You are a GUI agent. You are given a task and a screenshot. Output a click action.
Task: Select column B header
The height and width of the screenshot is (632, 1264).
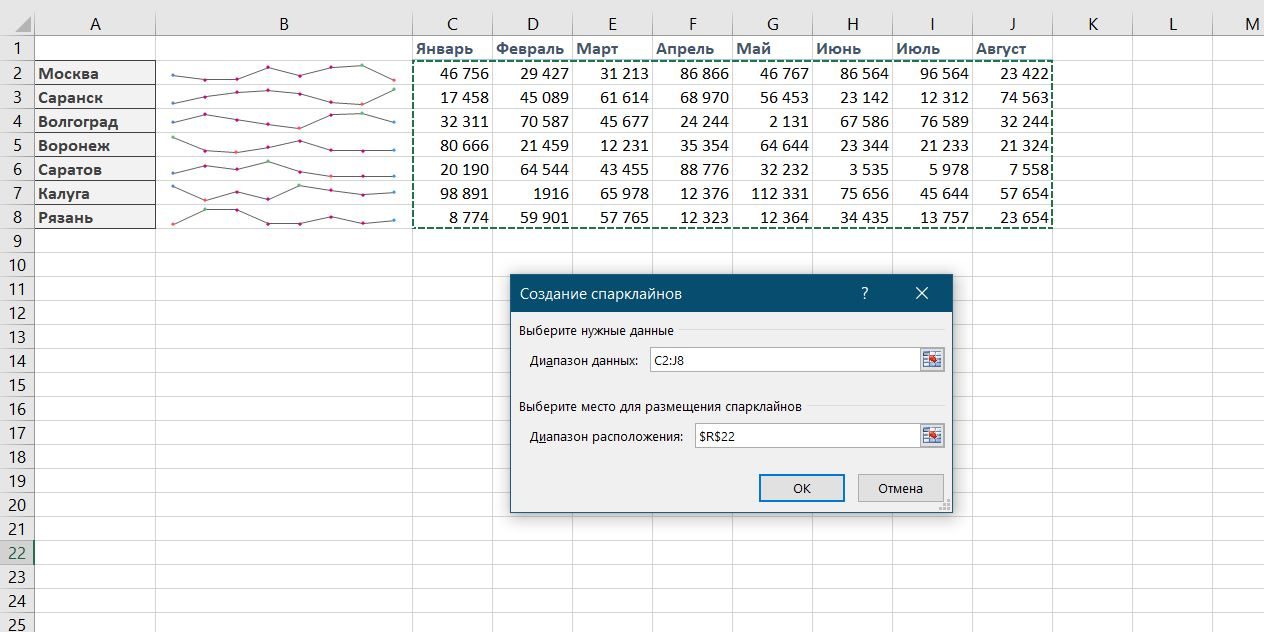click(x=284, y=24)
